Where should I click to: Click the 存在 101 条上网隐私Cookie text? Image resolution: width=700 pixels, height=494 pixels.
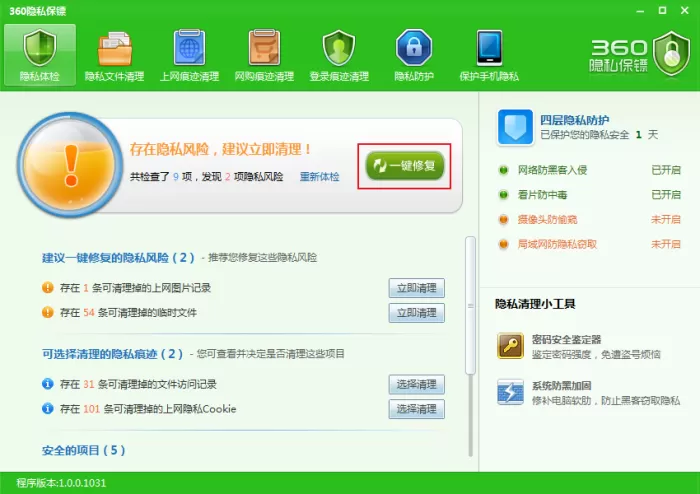click(x=148, y=409)
